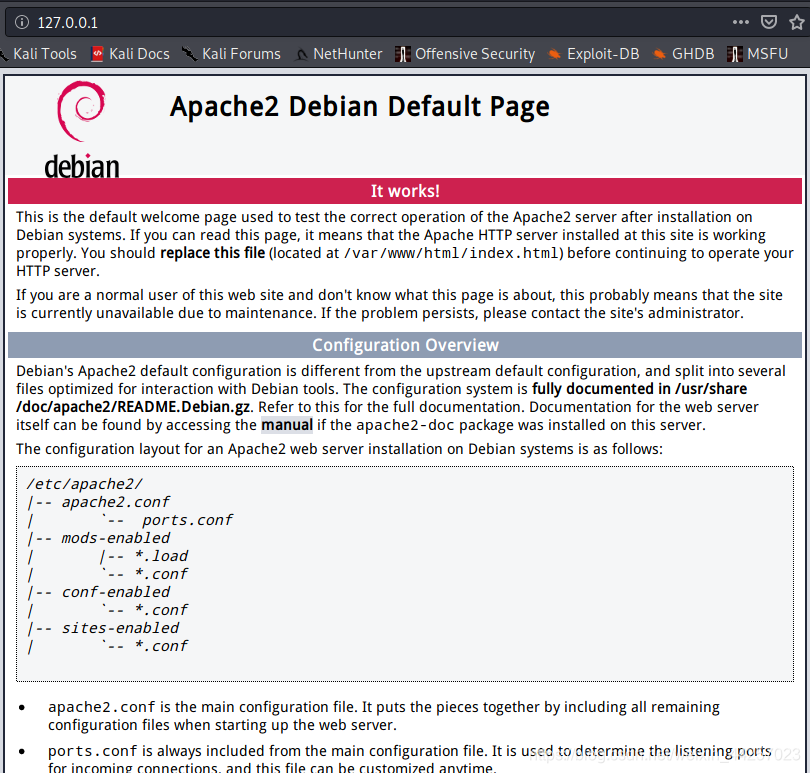The height and width of the screenshot is (773, 810).
Task: Open the Kali Tools bookmark
Action: pos(39,54)
